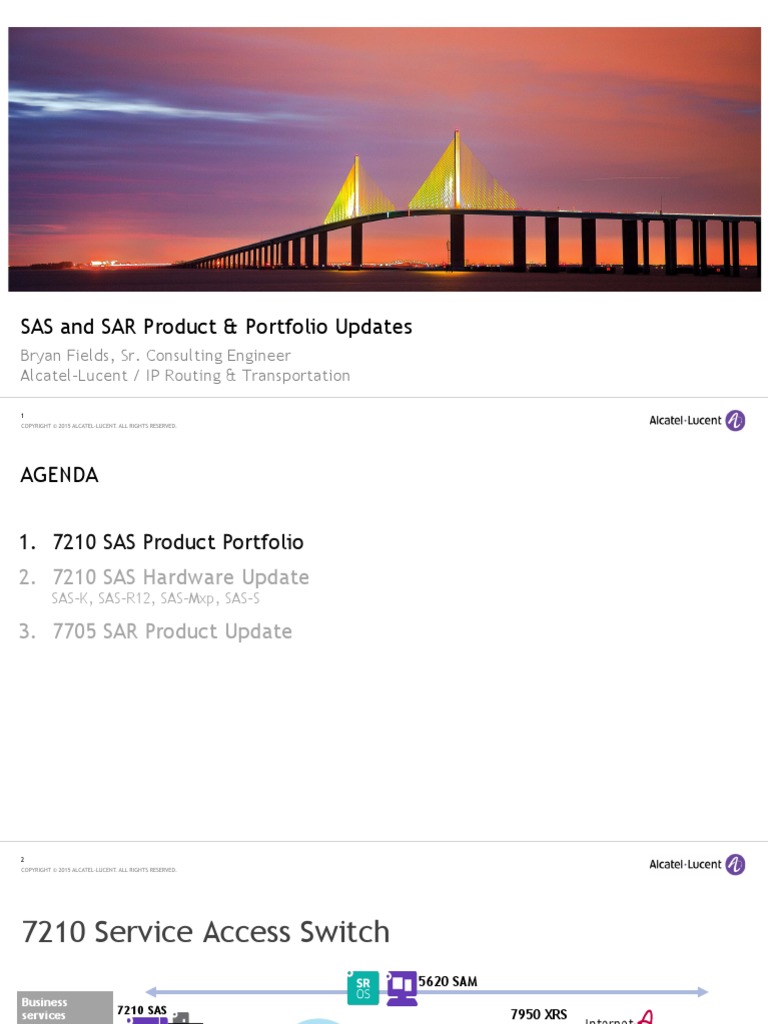The image size is (768, 1024).
Task: Click the Internet symbol icon
Action: 646,1017
